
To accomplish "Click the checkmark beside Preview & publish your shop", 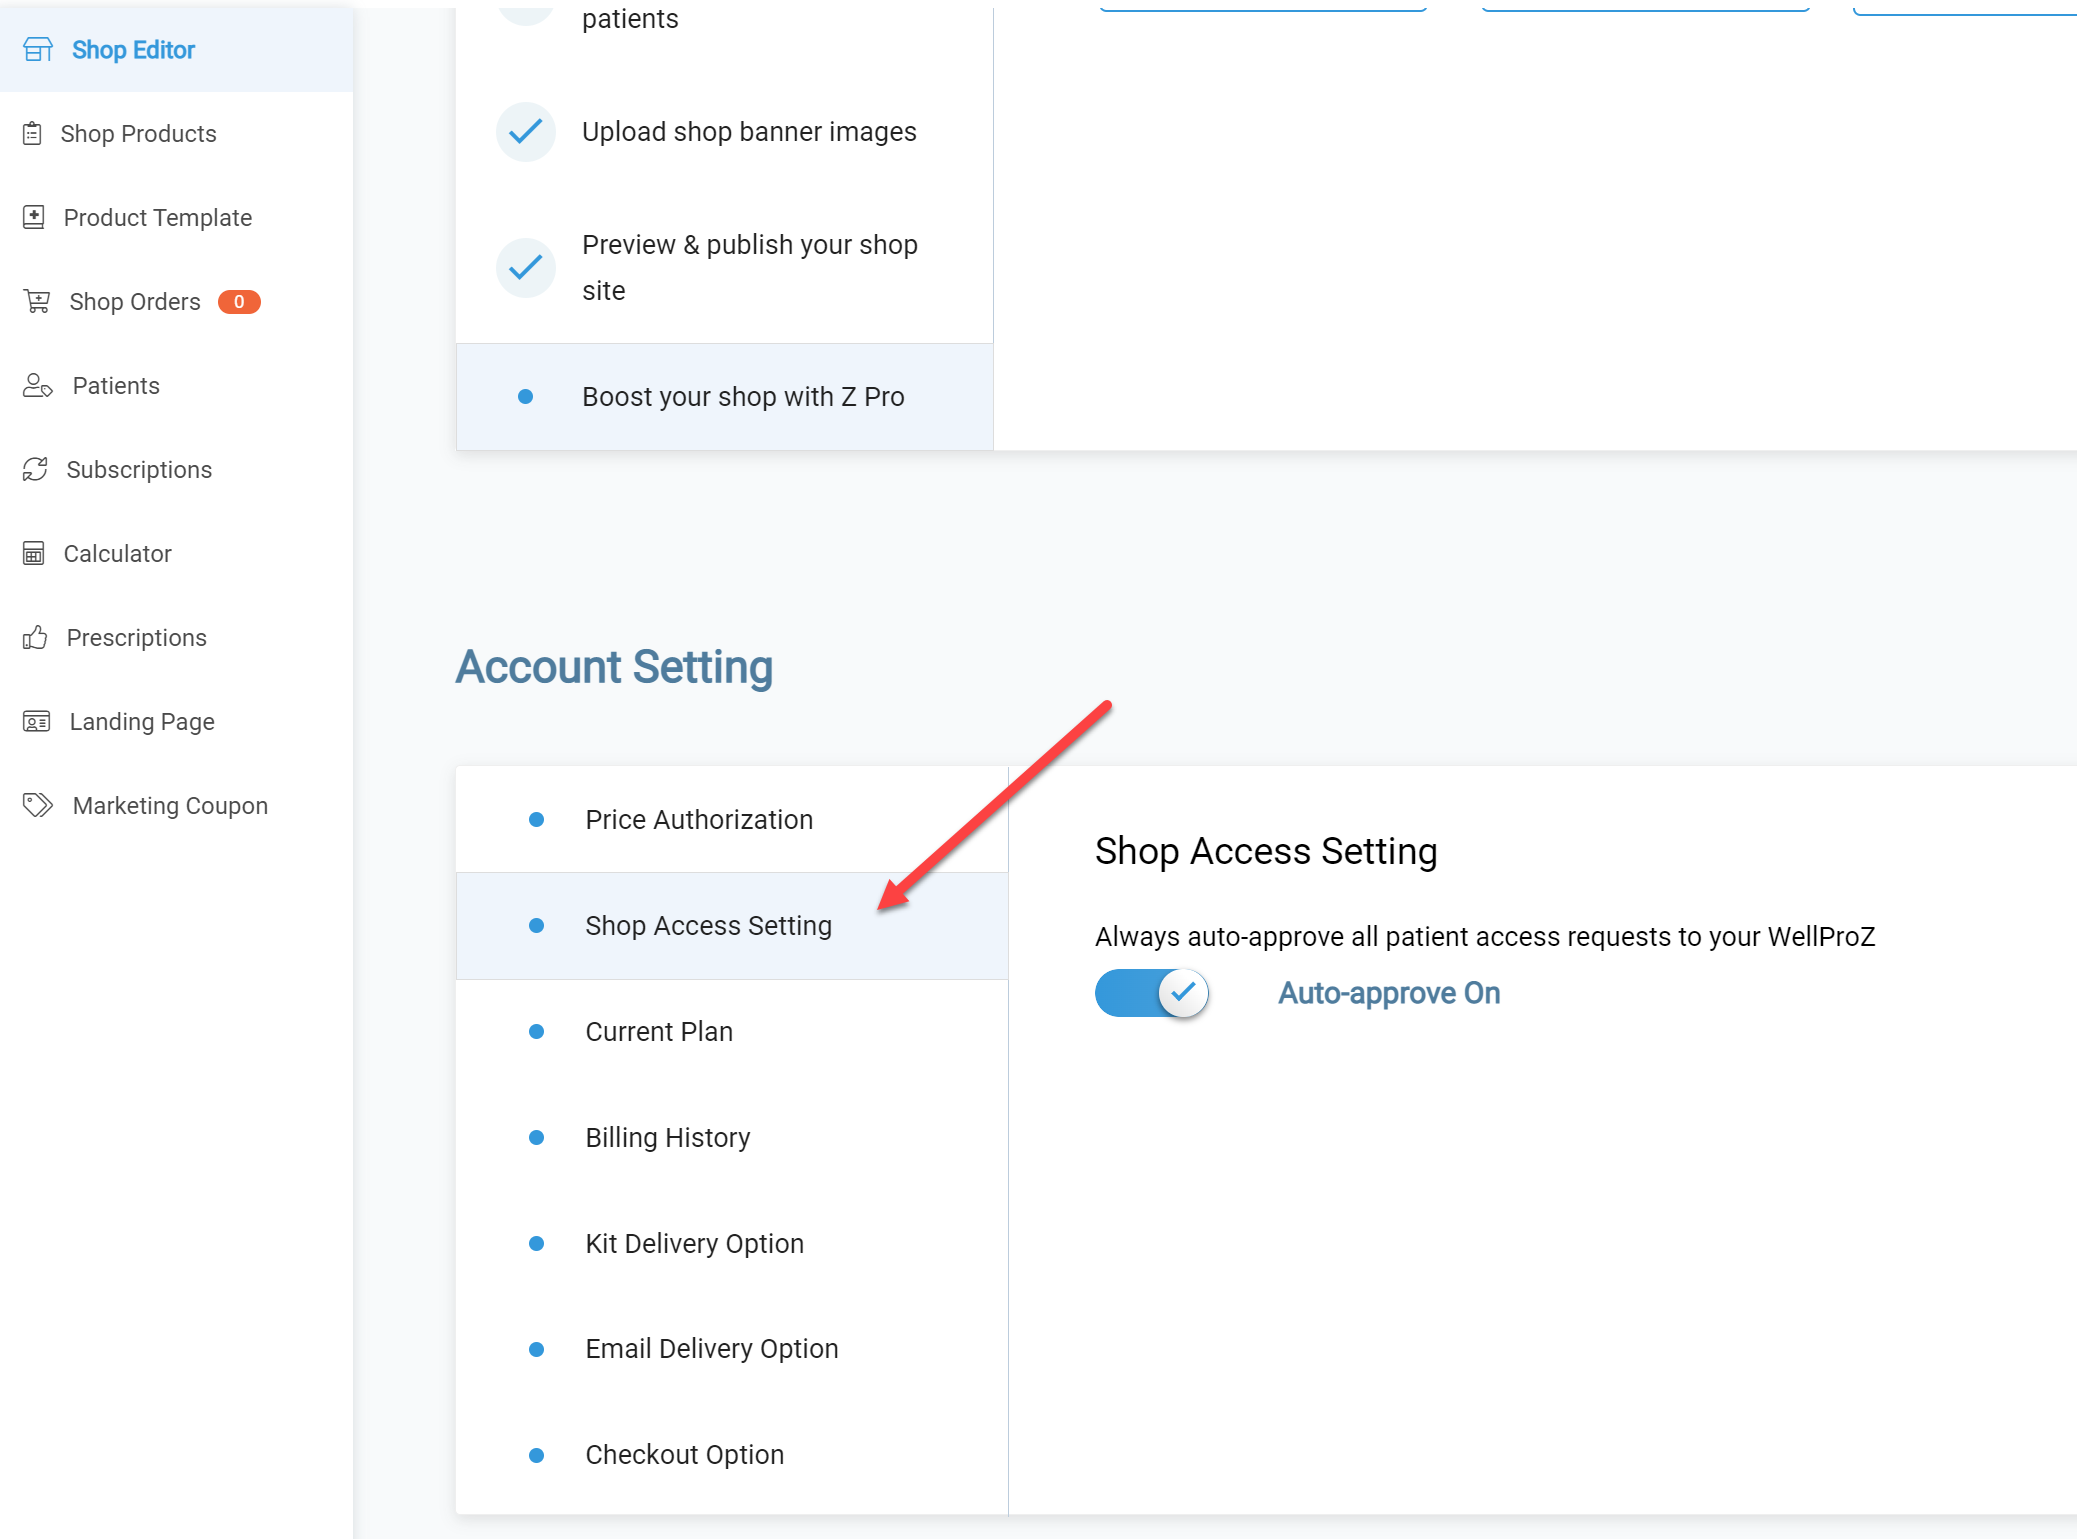I will coord(526,267).
